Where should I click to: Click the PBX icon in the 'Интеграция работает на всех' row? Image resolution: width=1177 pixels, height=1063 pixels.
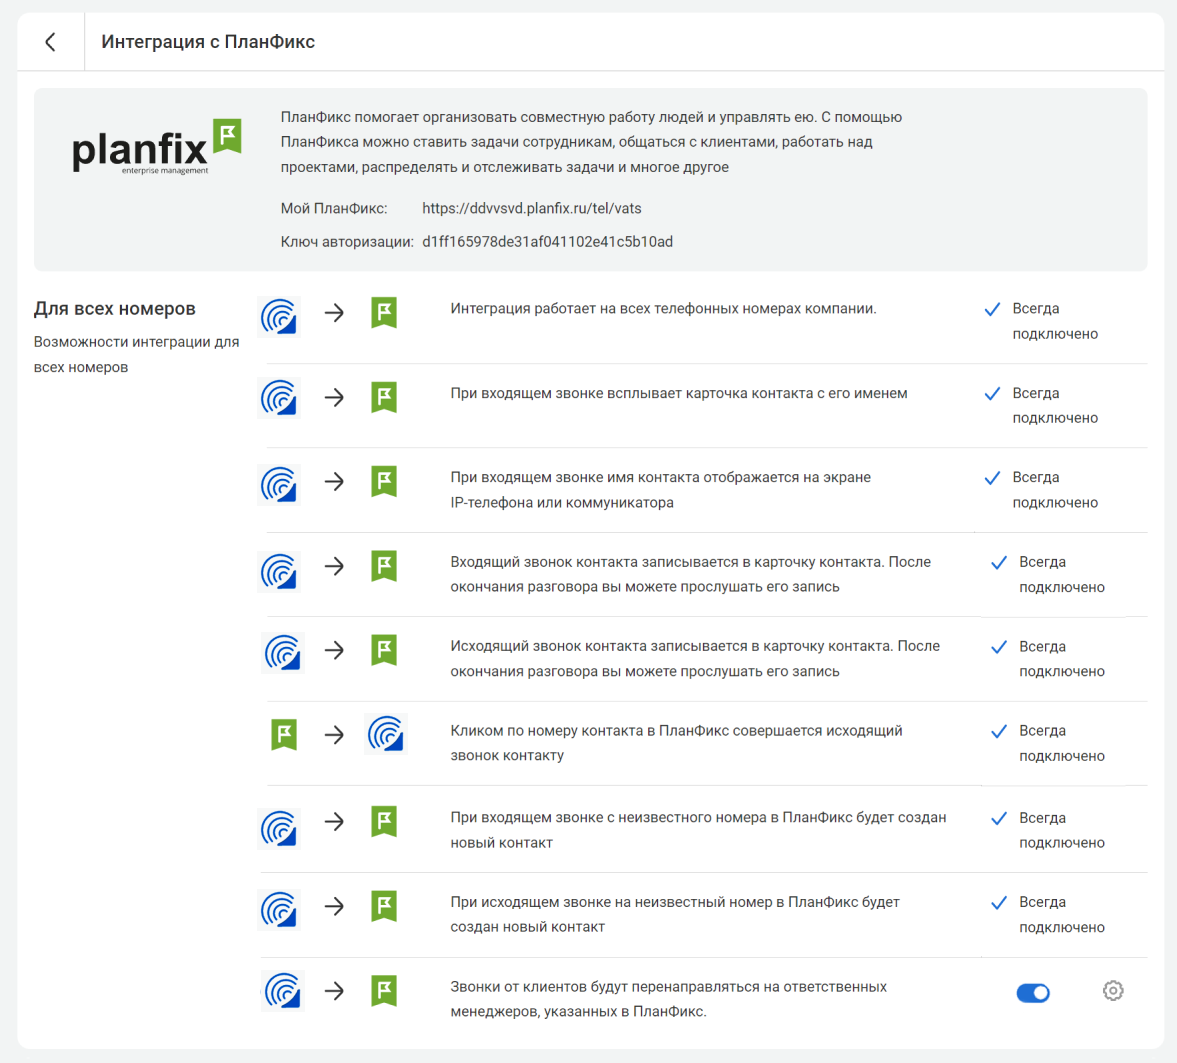pos(279,316)
